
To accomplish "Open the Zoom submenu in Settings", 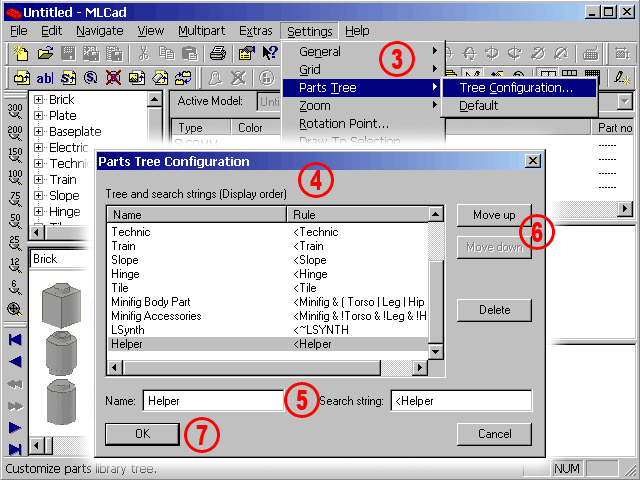I will (362, 106).
